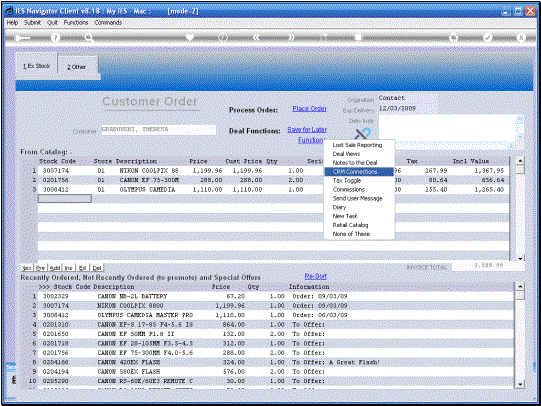Click the heart favorites toolbar icon

[190, 37]
